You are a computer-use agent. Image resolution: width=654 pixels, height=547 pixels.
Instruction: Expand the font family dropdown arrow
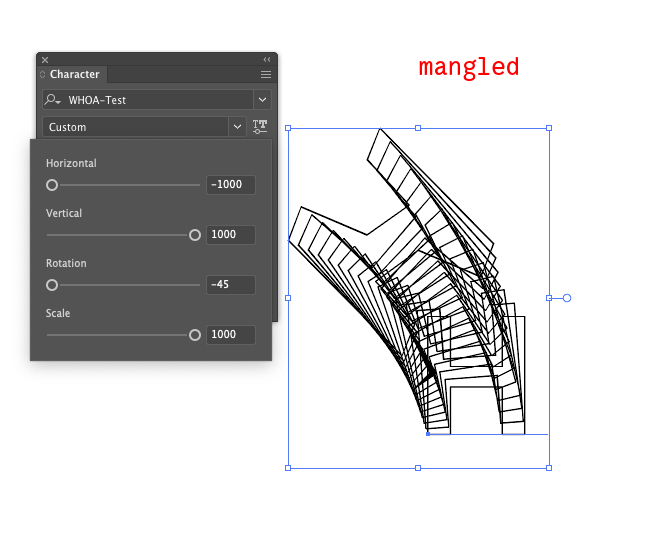262,100
